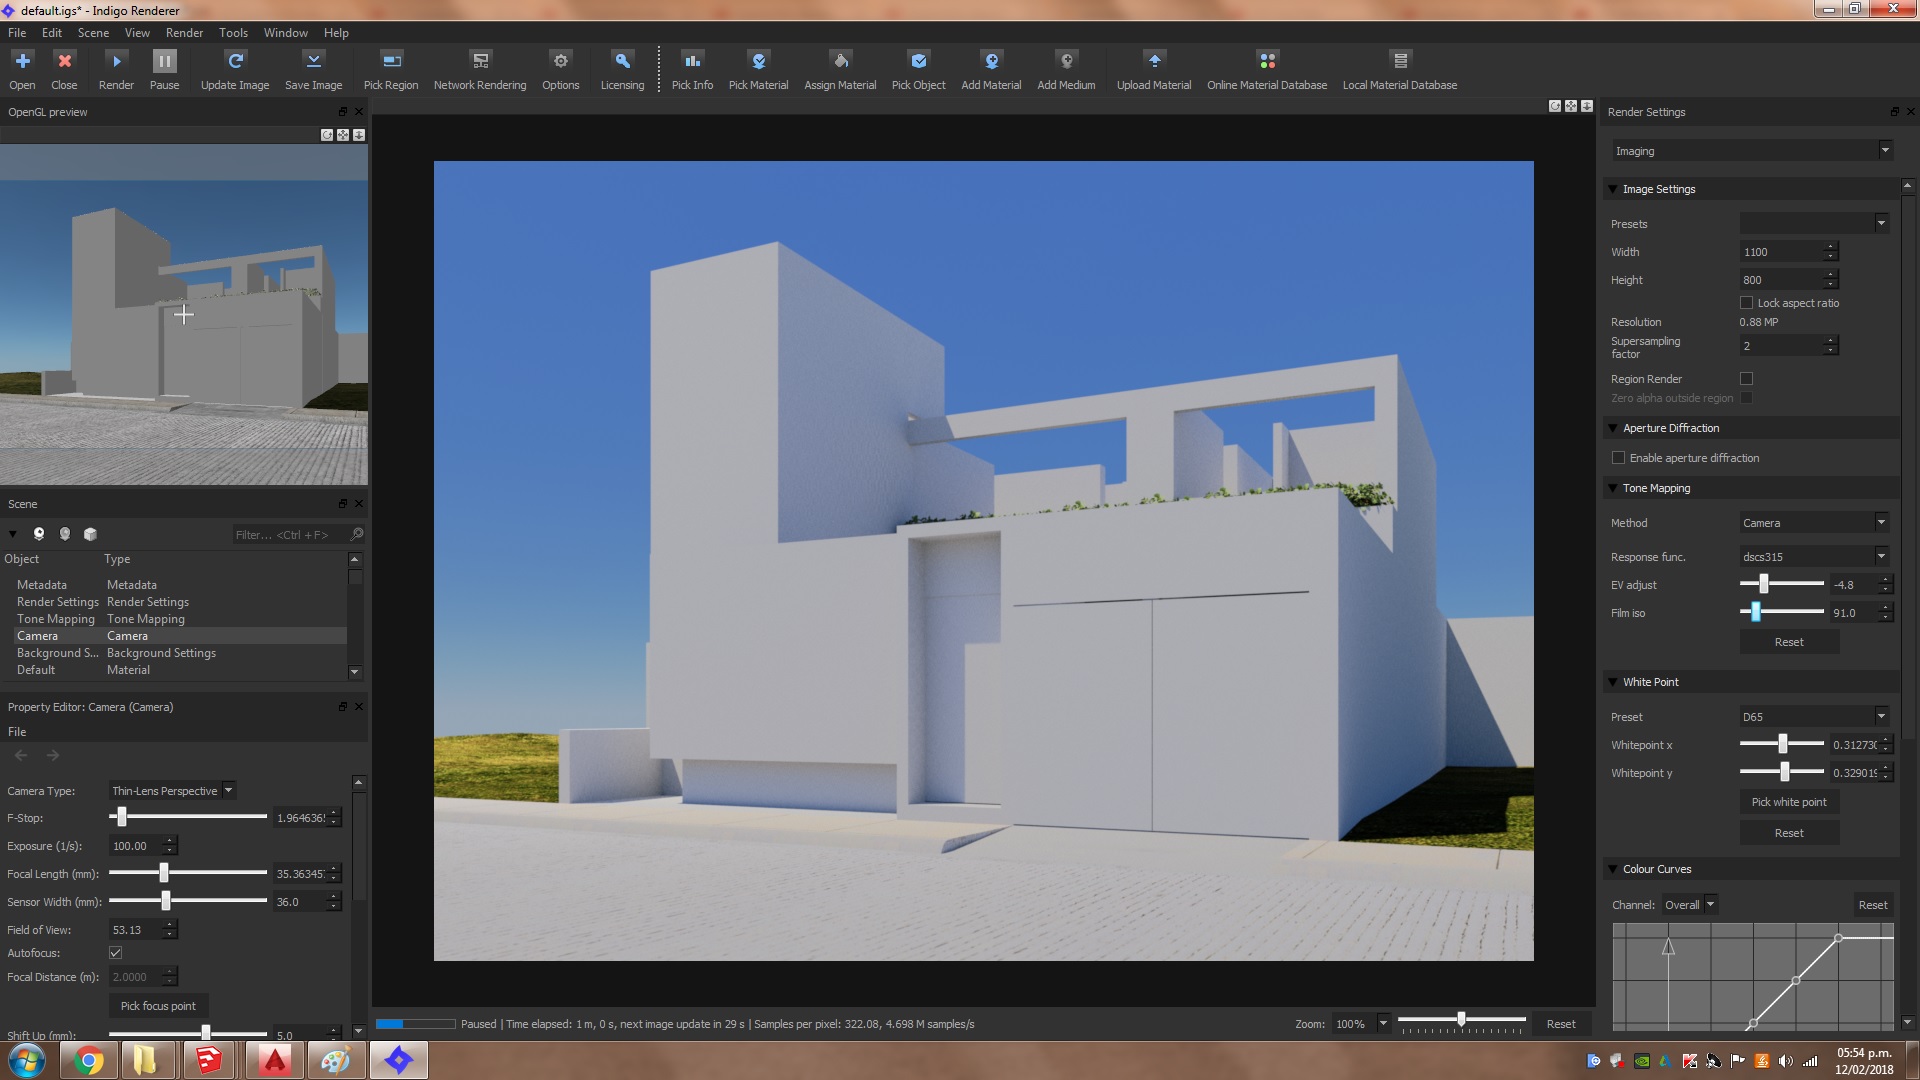This screenshot has width=1920, height=1080.
Task: Collapse the Image Settings section
Action: (1613, 189)
